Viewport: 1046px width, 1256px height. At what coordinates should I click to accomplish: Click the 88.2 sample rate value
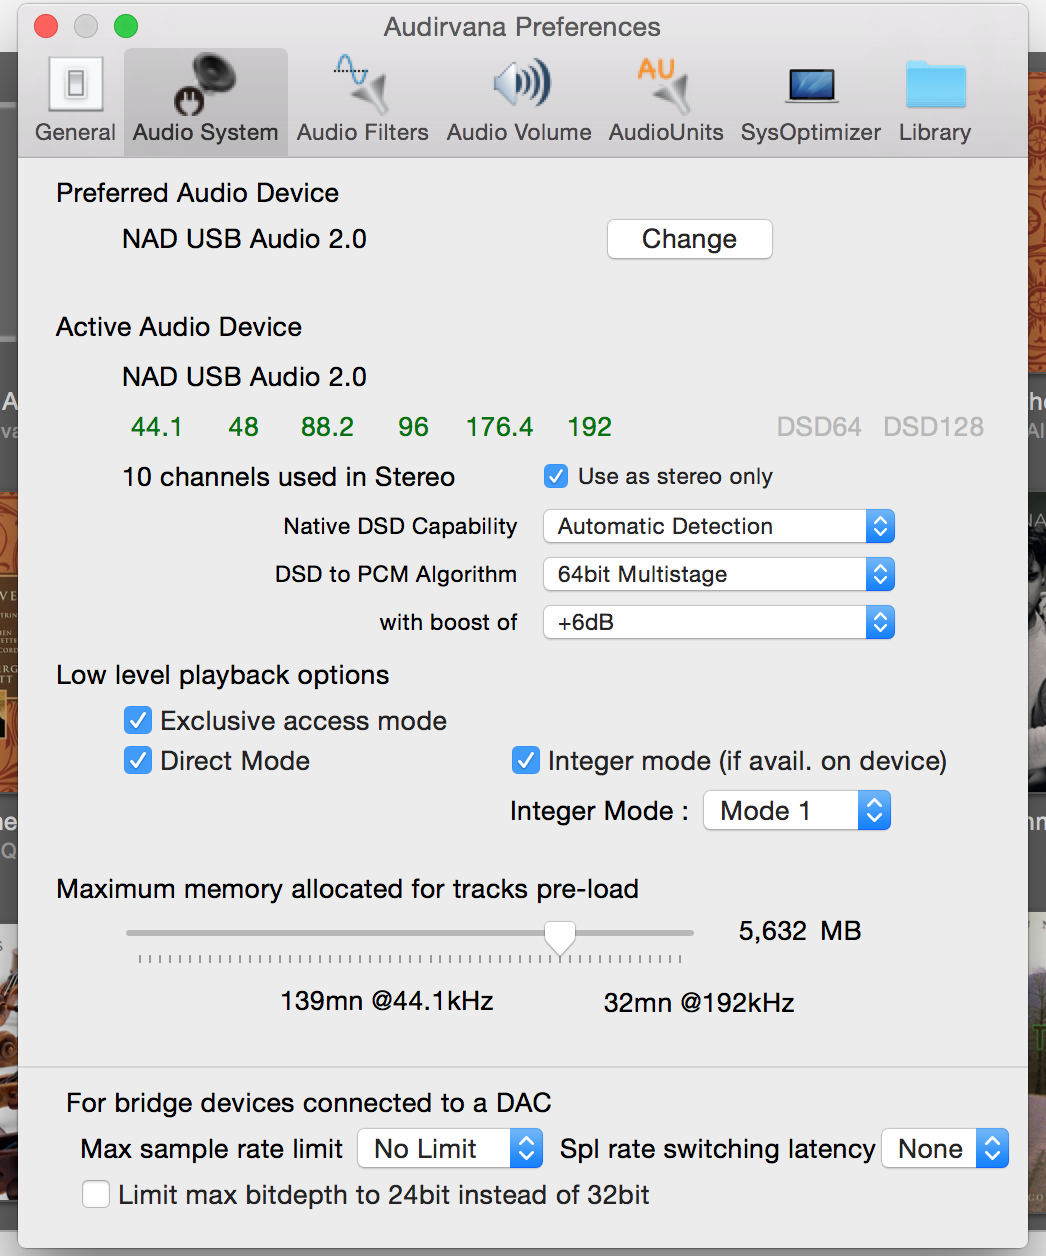coord(327,427)
